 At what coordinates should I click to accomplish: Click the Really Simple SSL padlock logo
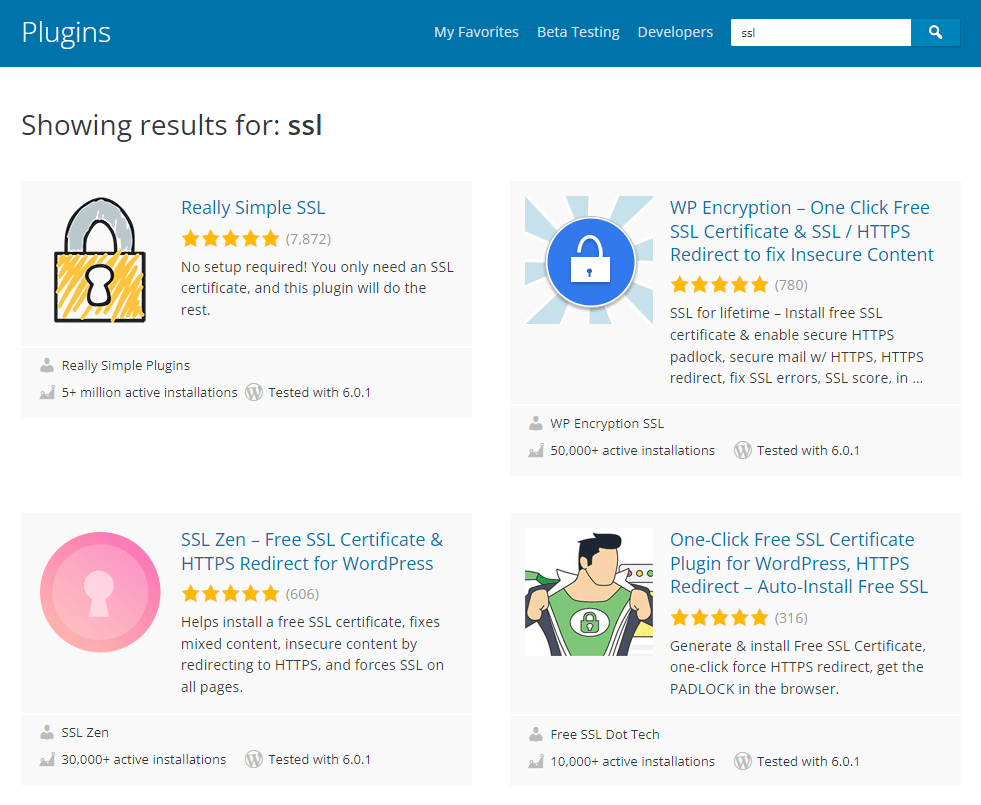100,260
